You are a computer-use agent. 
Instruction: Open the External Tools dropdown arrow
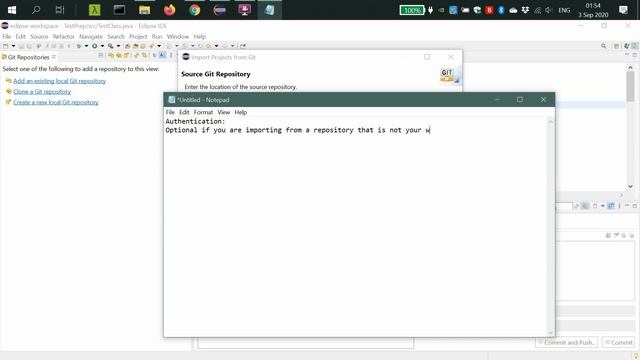click(118, 46)
